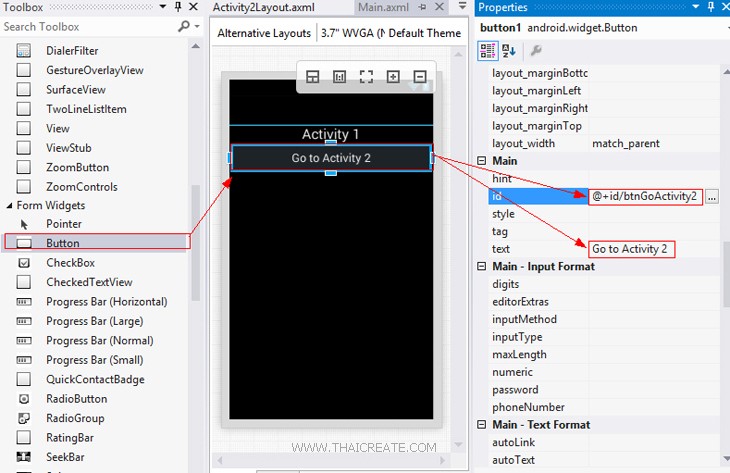Viewport: 730px width, 473px height.
Task: Switch to the Main.axml tab
Action: (x=383, y=7)
